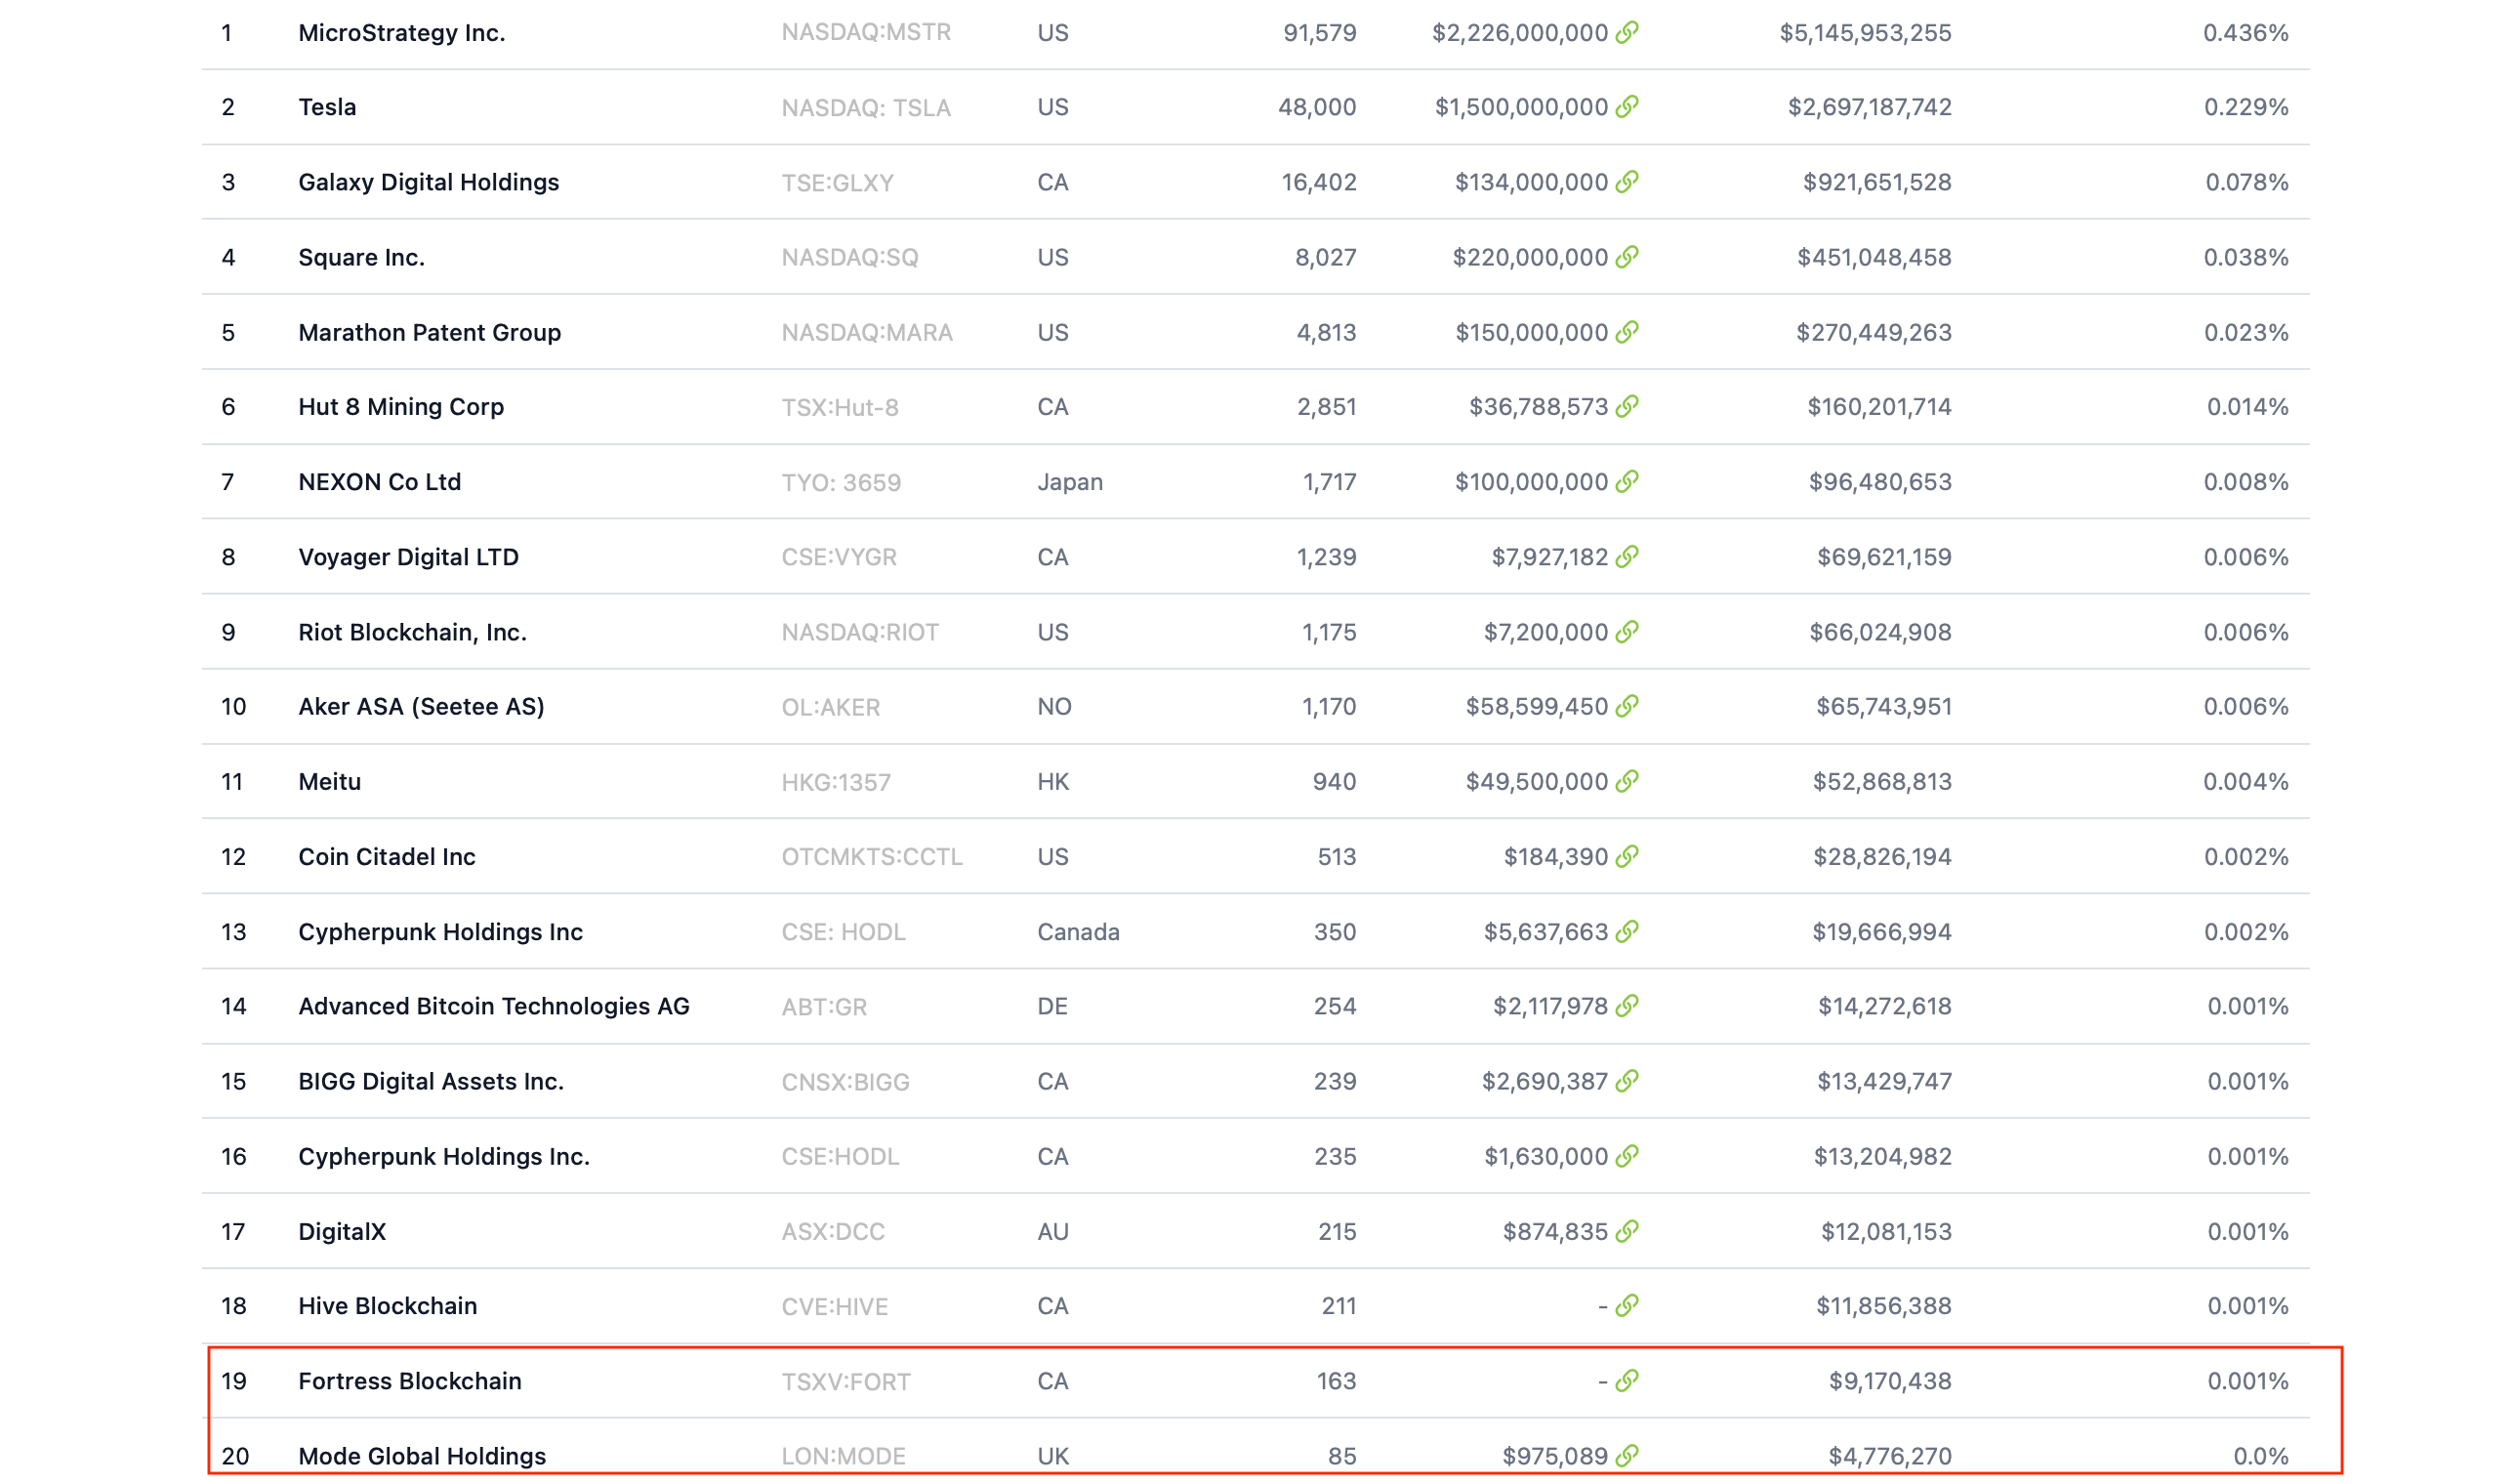Open BIGG Digital Assets link icon
Viewport: 2513px width, 1484px height.
pyautogui.click(x=1627, y=1081)
